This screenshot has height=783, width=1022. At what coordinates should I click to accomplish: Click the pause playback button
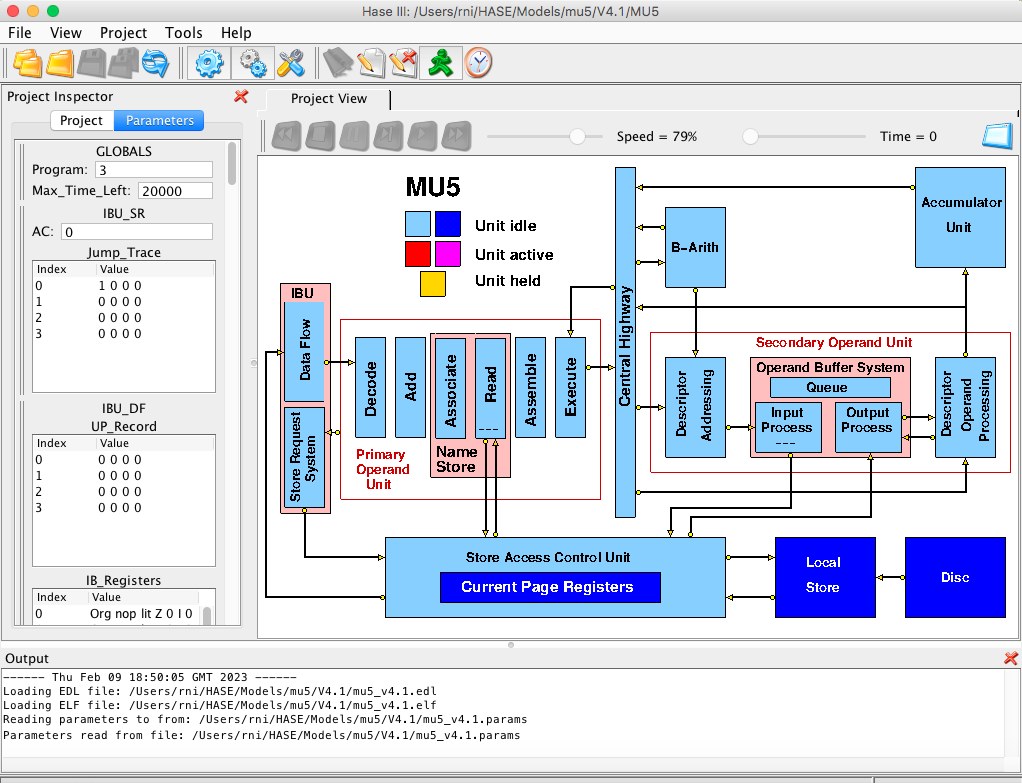(x=354, y=136)
